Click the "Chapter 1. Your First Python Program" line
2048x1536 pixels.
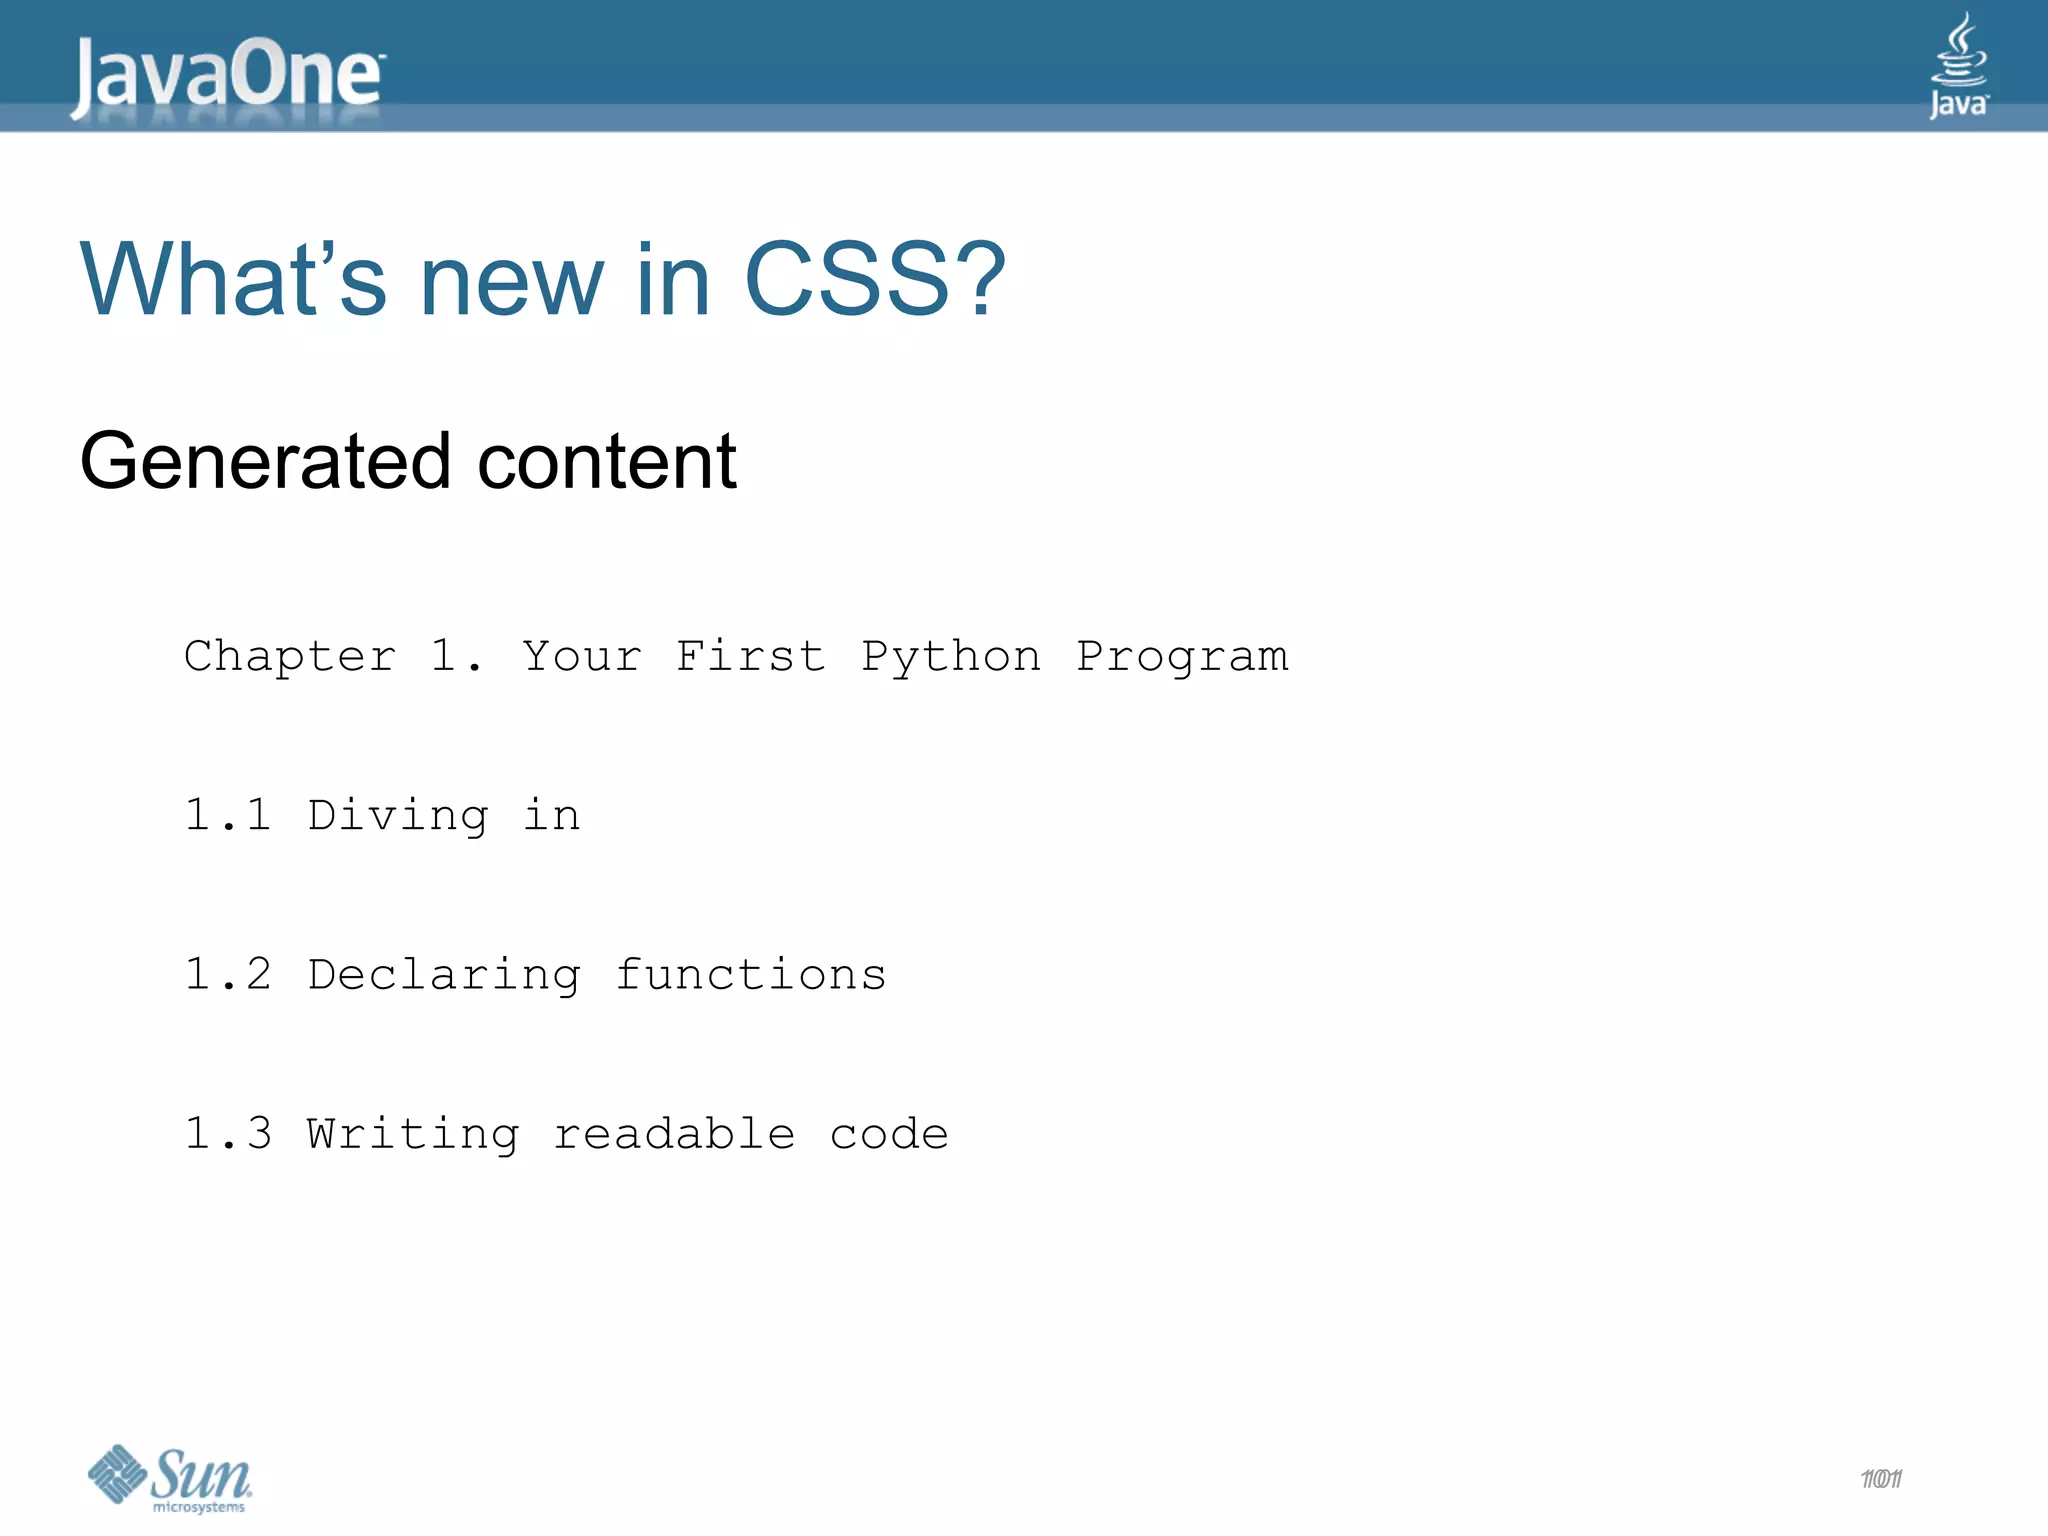(x=736, y=657)
